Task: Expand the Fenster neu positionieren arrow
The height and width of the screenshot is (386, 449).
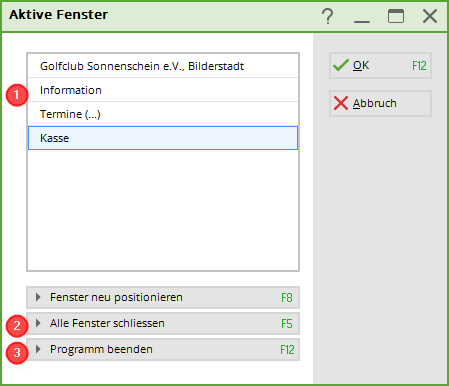Action: coord(38,297)
